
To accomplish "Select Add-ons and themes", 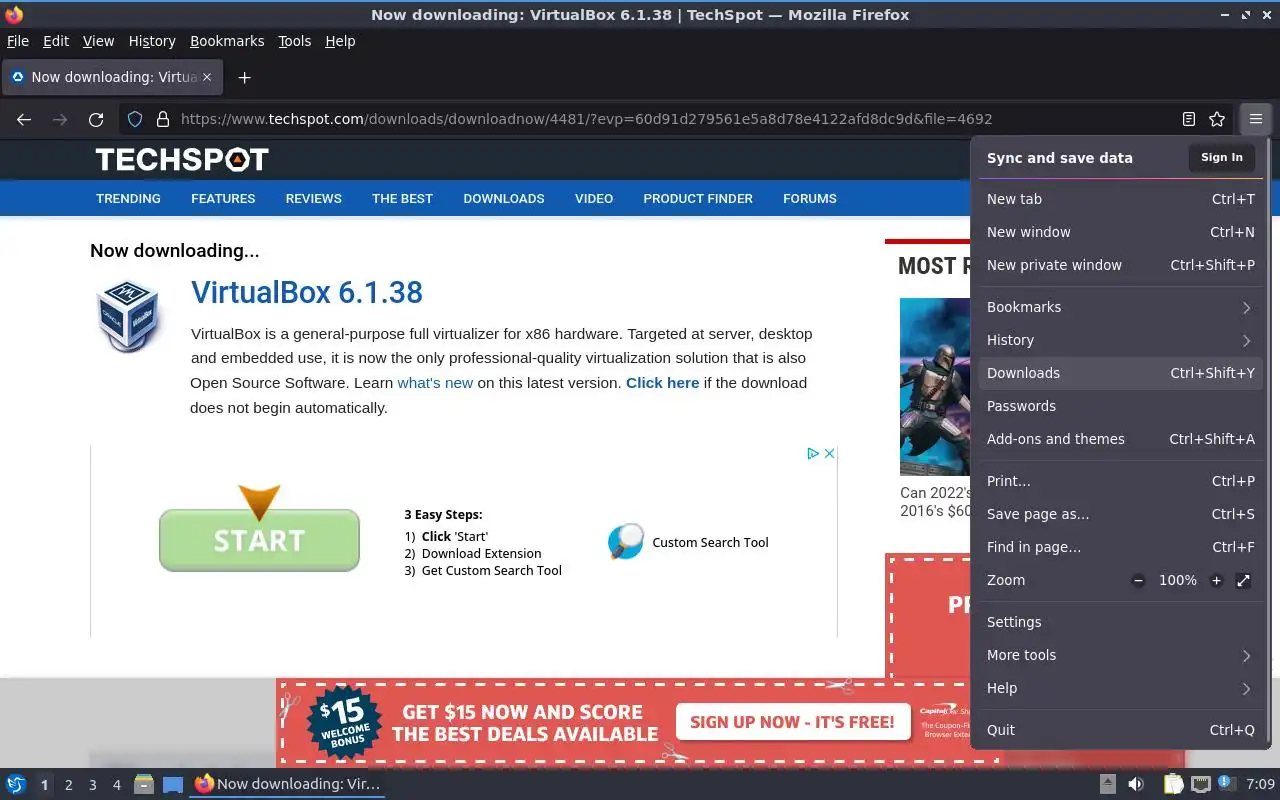I will (x=1120, y=439).
